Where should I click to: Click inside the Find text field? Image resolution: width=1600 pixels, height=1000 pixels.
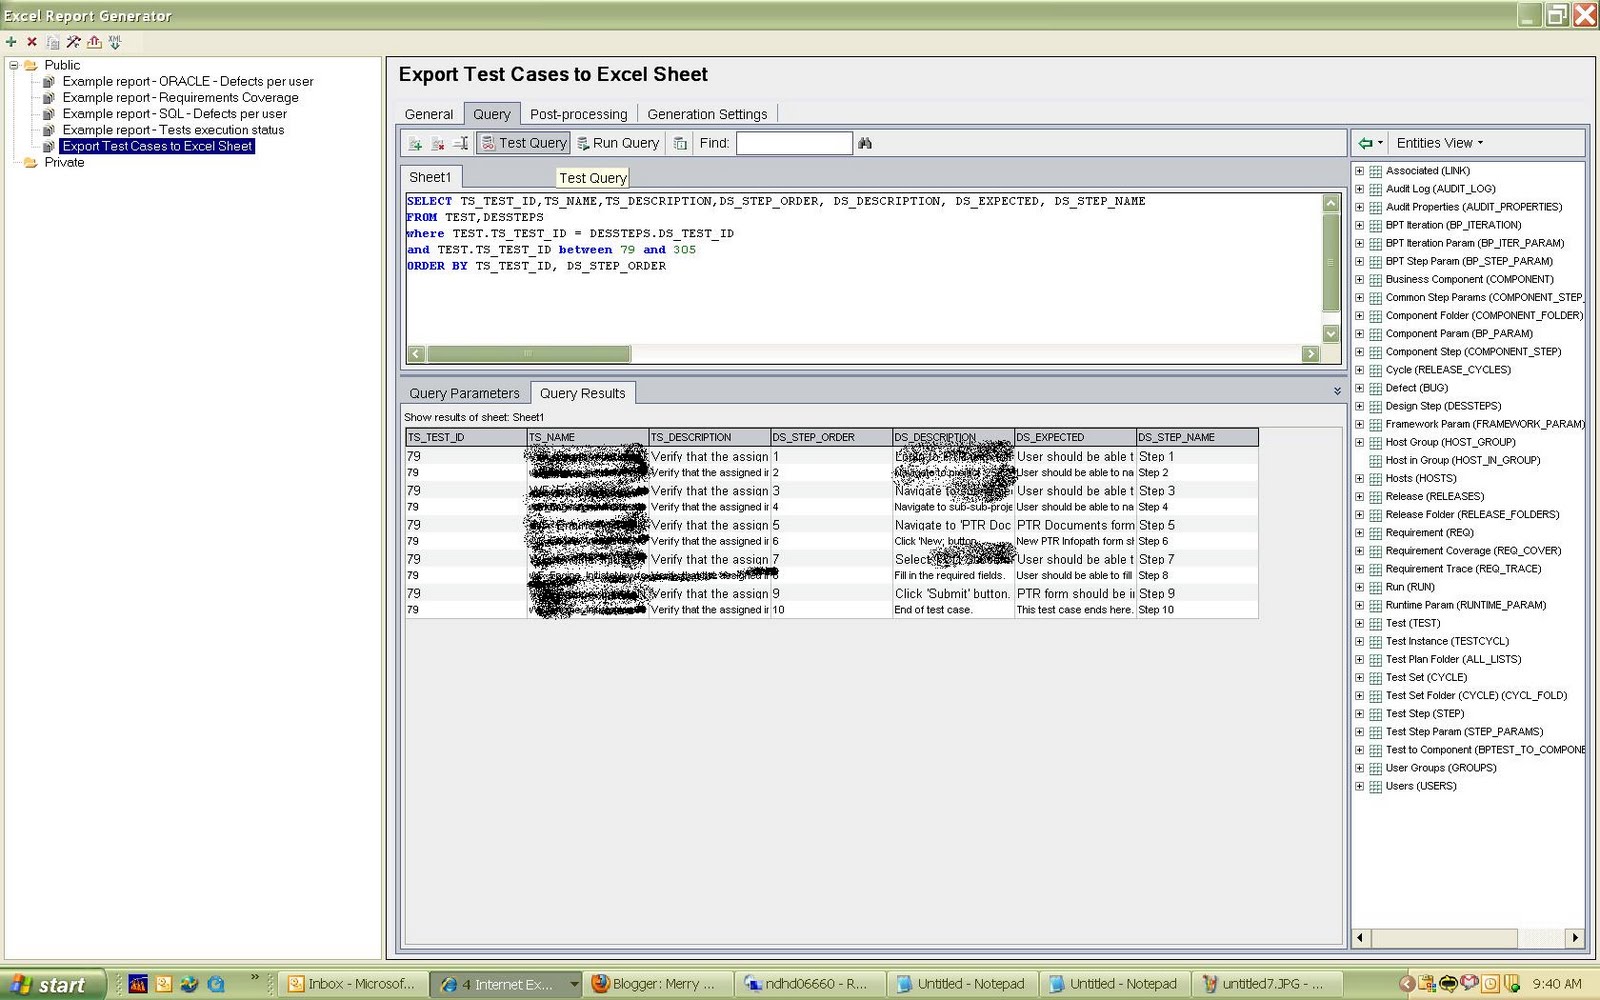coord(793,143)
